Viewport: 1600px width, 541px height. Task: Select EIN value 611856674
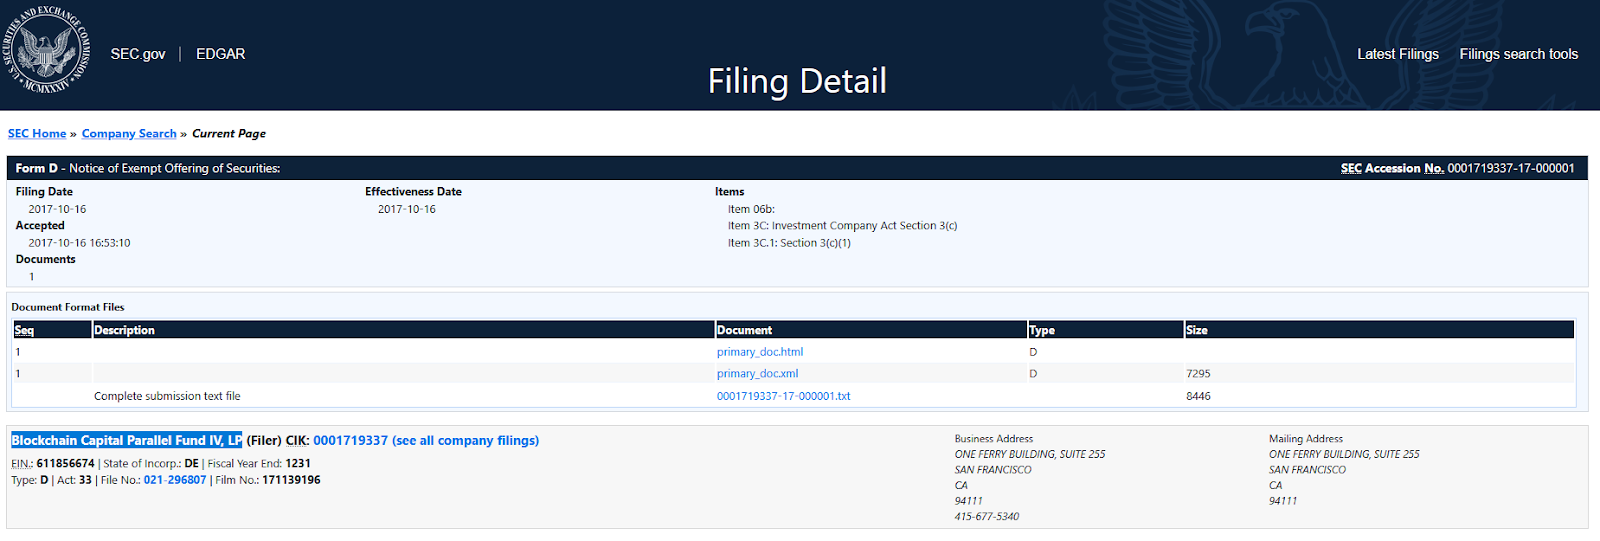pos(65,464)
